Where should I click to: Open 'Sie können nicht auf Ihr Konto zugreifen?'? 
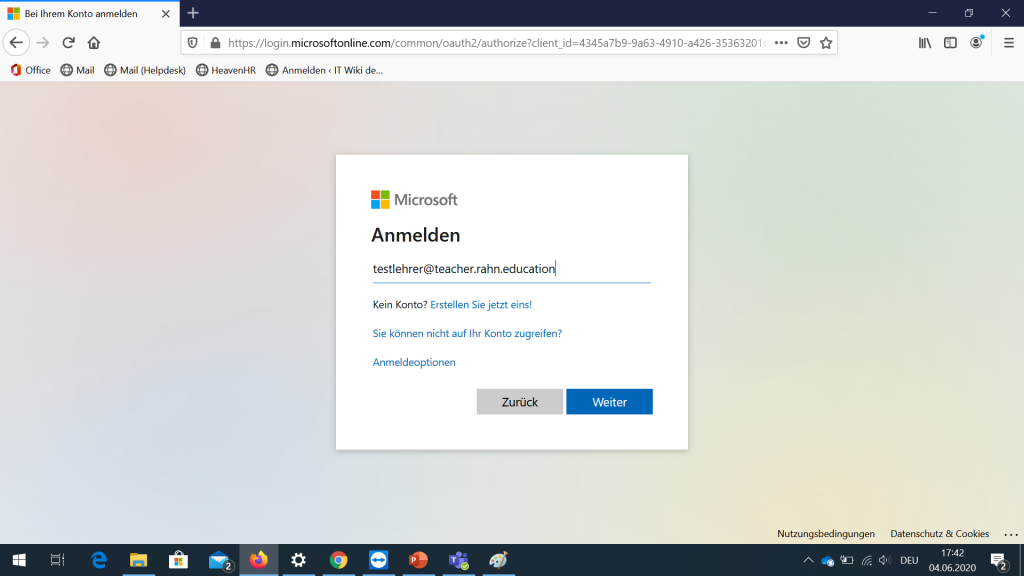(x=467, y=333)
